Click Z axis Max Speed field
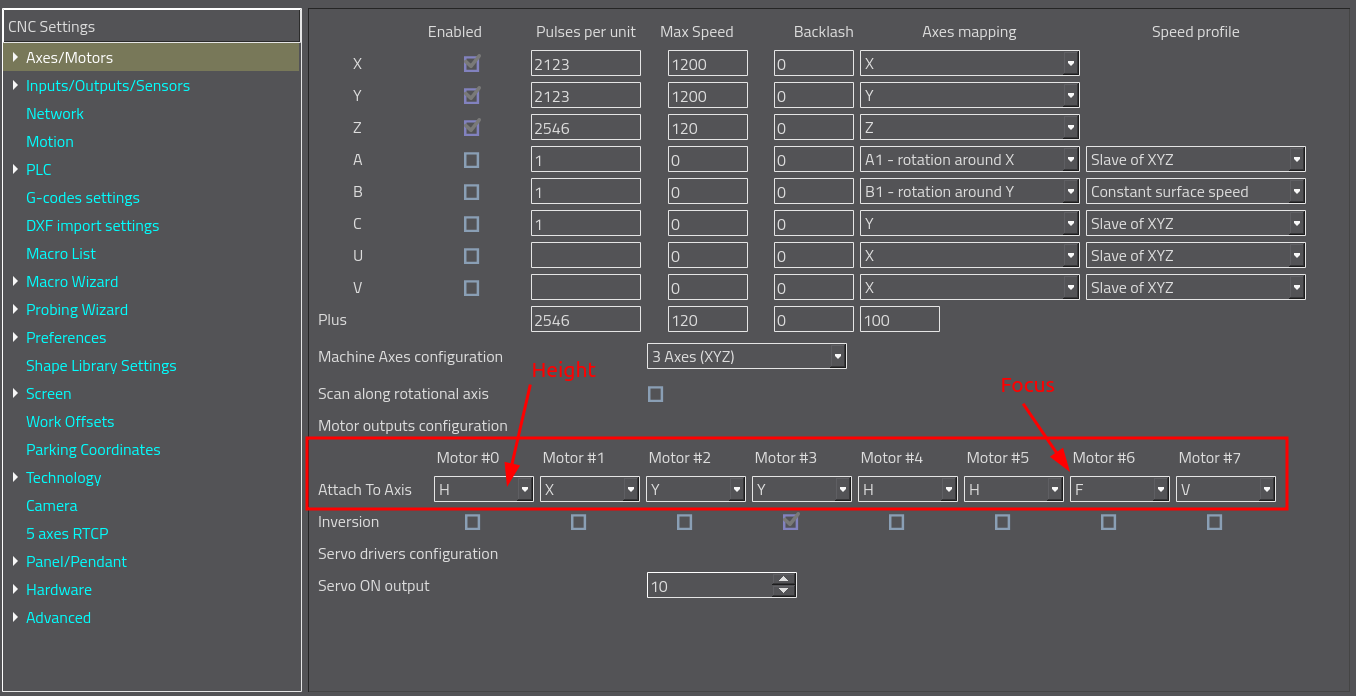Viewport: 1356px width, 696px height. [x=707, y=128]
